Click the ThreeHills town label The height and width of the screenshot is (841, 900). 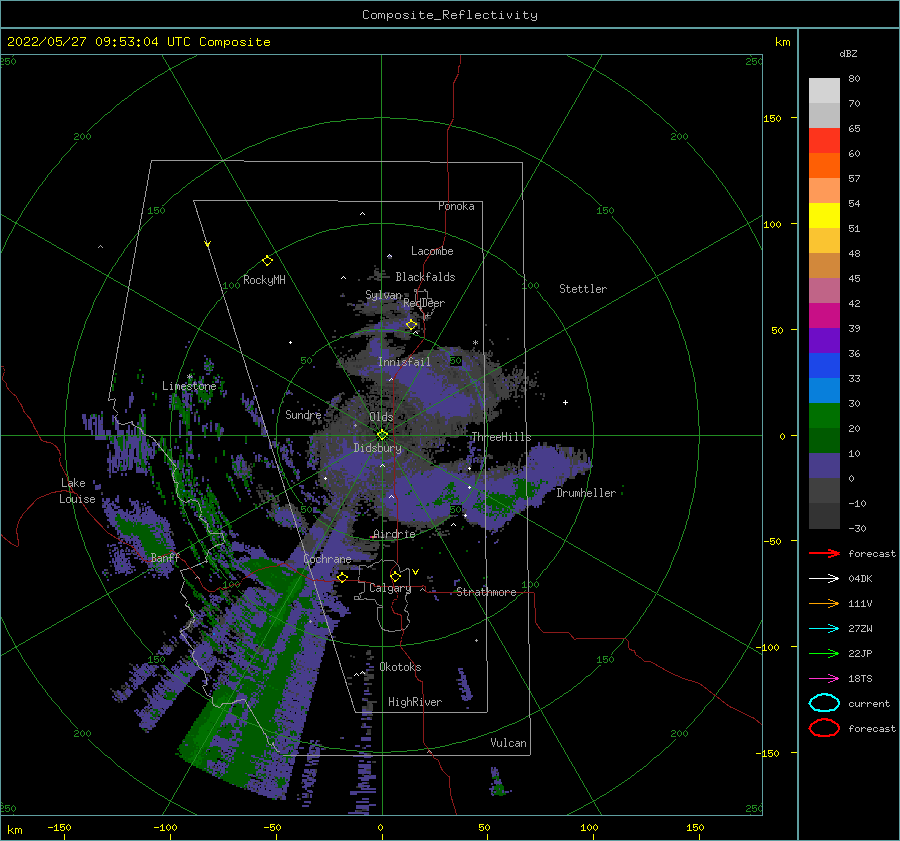click(501, 437)
